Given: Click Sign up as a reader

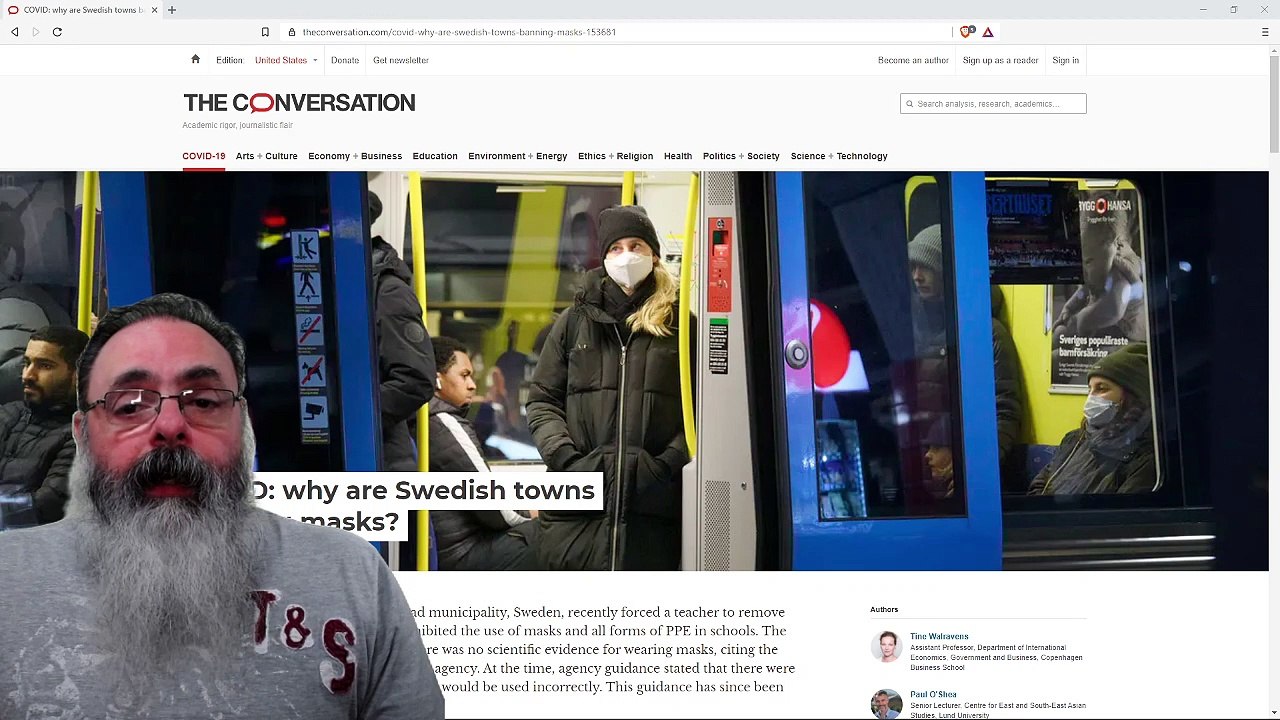Looking at the screenshot, I should [1000, 60].
